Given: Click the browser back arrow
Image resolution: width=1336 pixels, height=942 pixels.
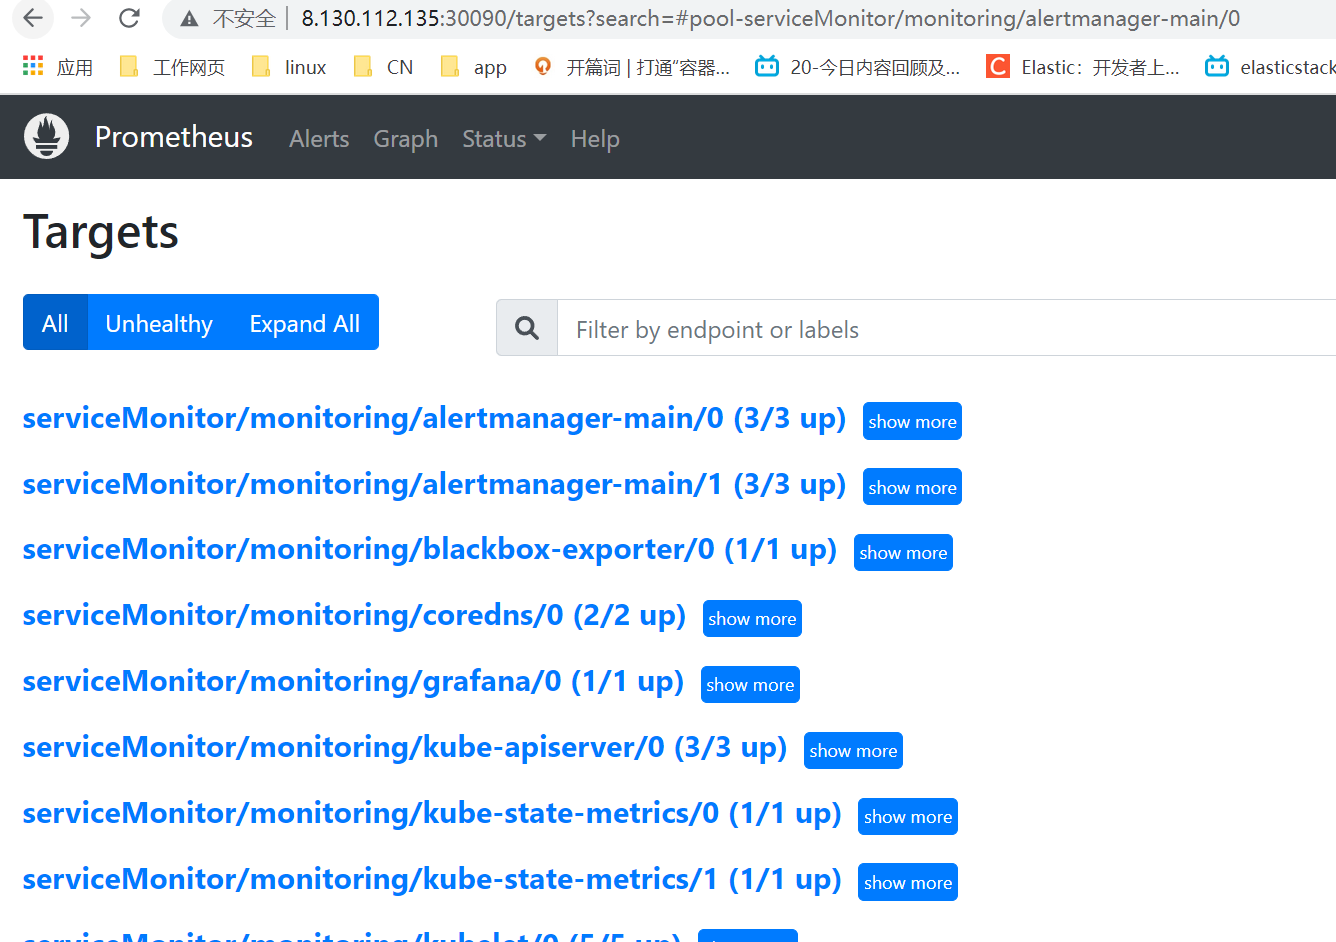Looking at the screenshot, I should coord(33,18).
